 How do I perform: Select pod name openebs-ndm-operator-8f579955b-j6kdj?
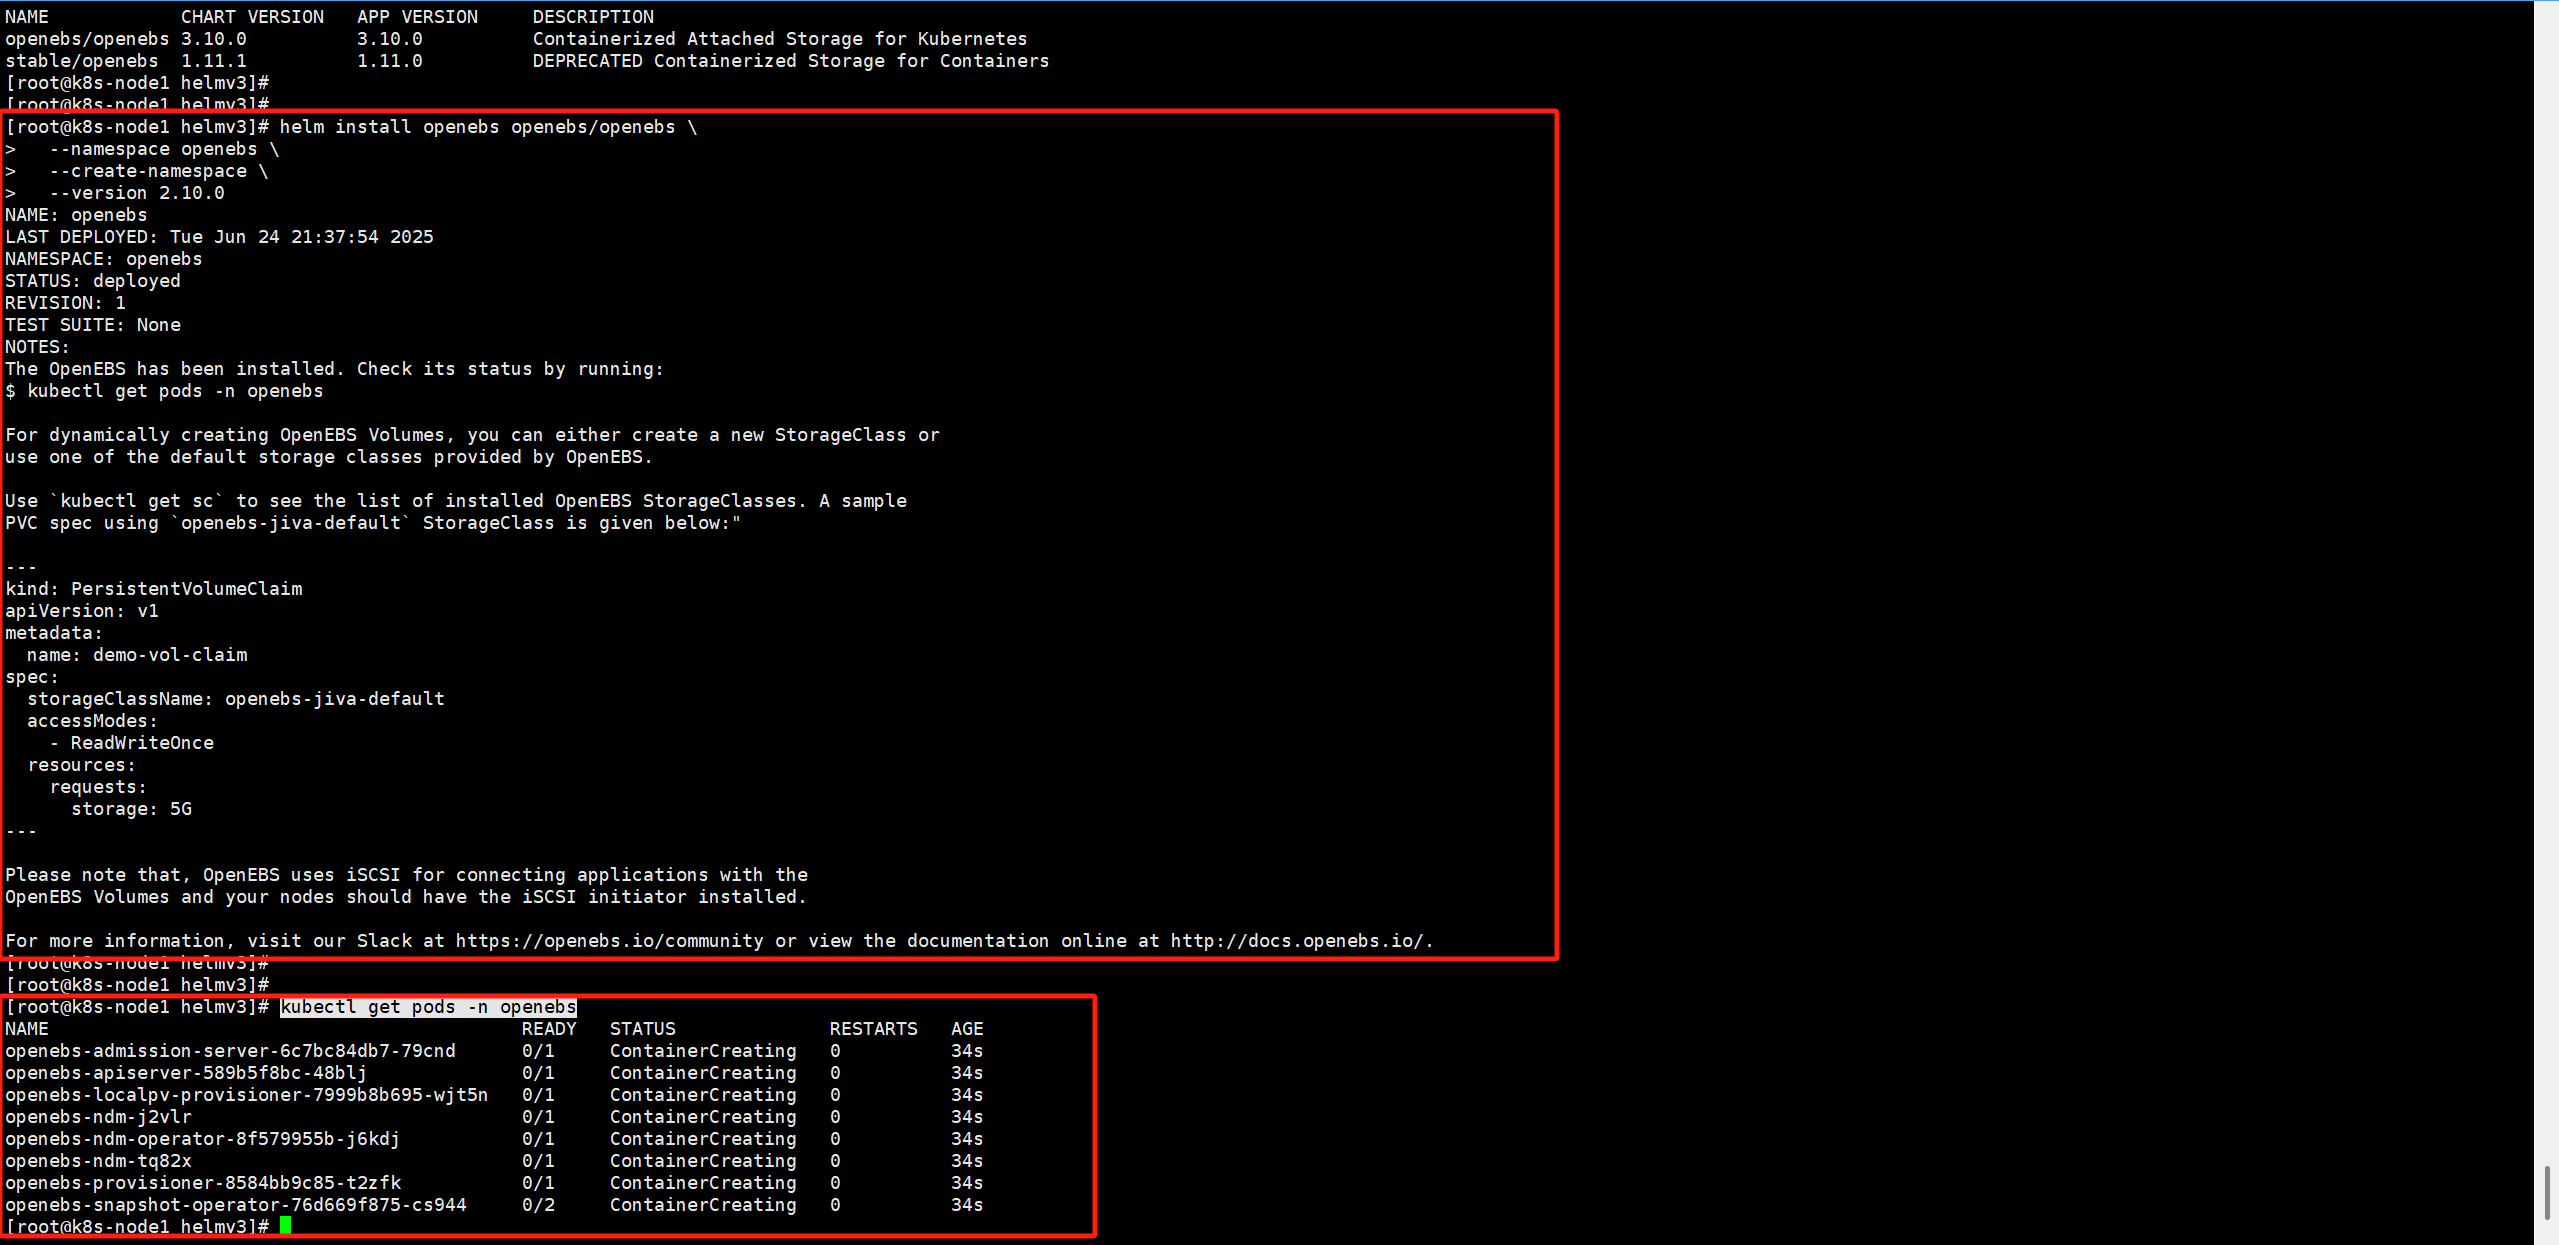(x=203, y=1139)
